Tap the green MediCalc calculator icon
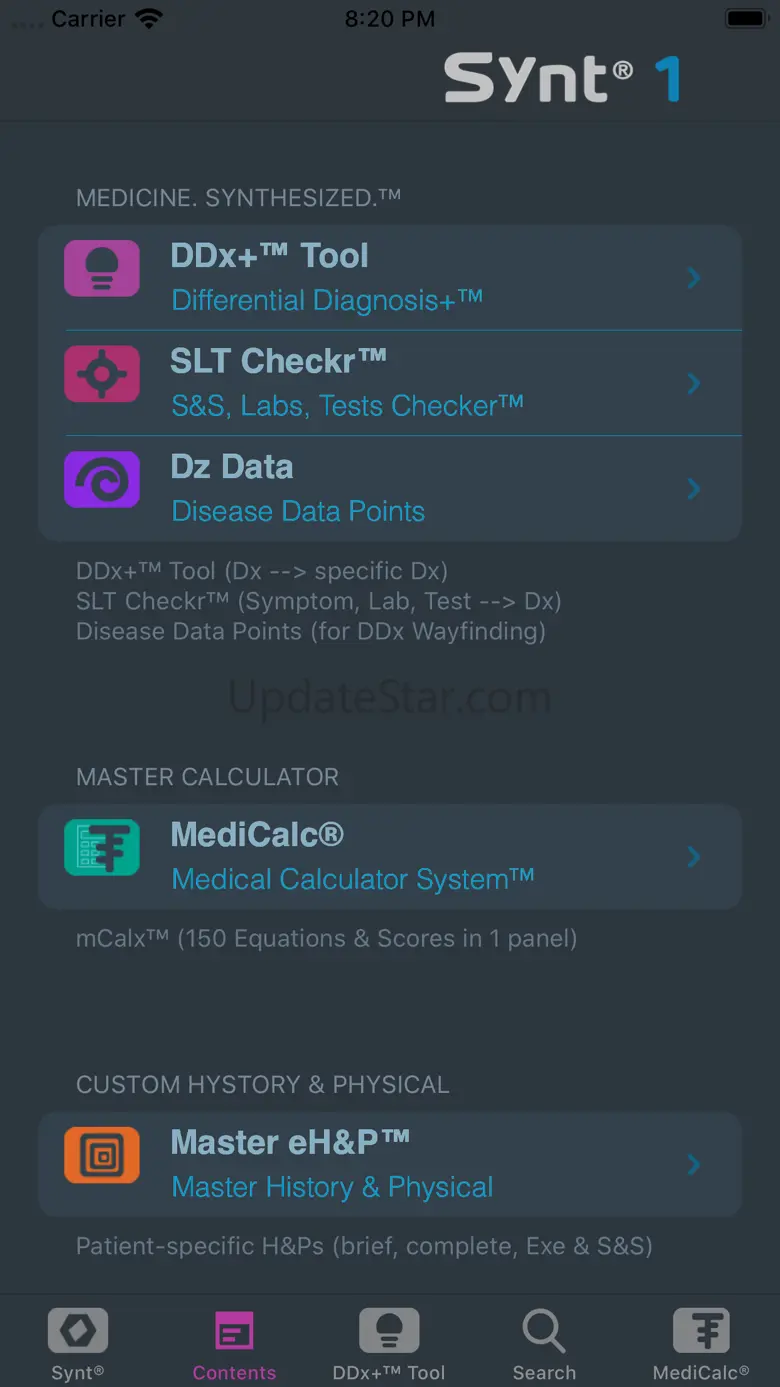This screenshot has width=780, height=1387. point(102,847)
